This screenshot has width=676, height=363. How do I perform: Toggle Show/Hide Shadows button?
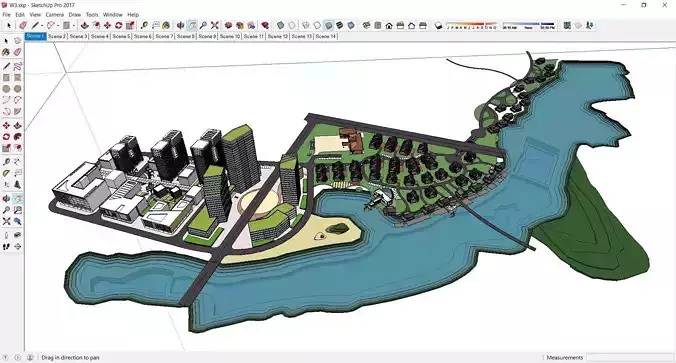(438, 25)
